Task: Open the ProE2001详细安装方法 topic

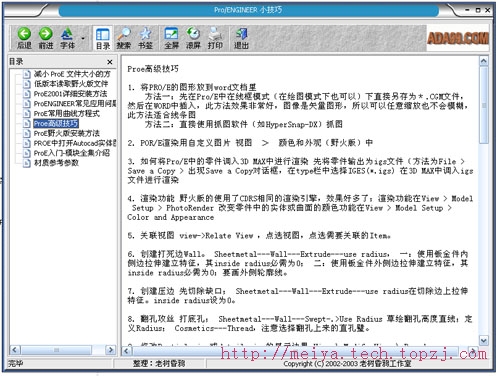Action: (70, 94)
